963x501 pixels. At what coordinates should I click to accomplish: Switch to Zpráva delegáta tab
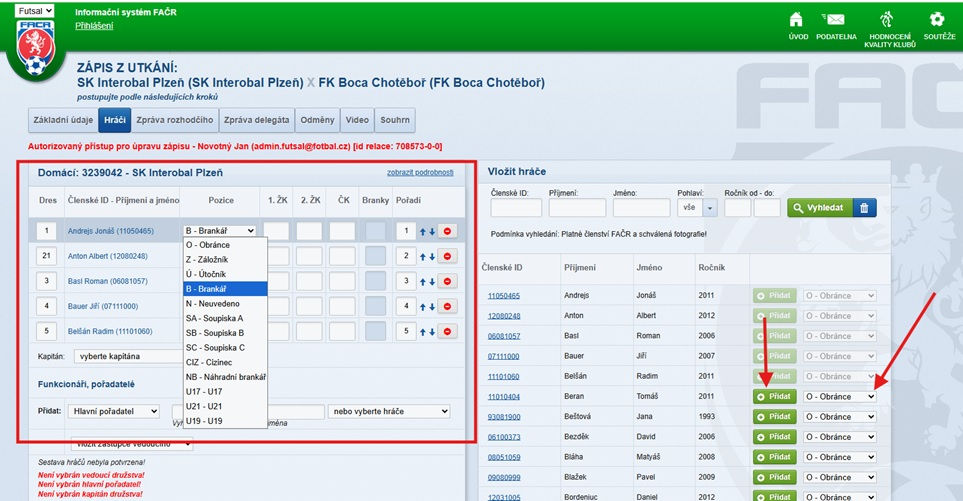pyautogui.click(x=256, y=120)
